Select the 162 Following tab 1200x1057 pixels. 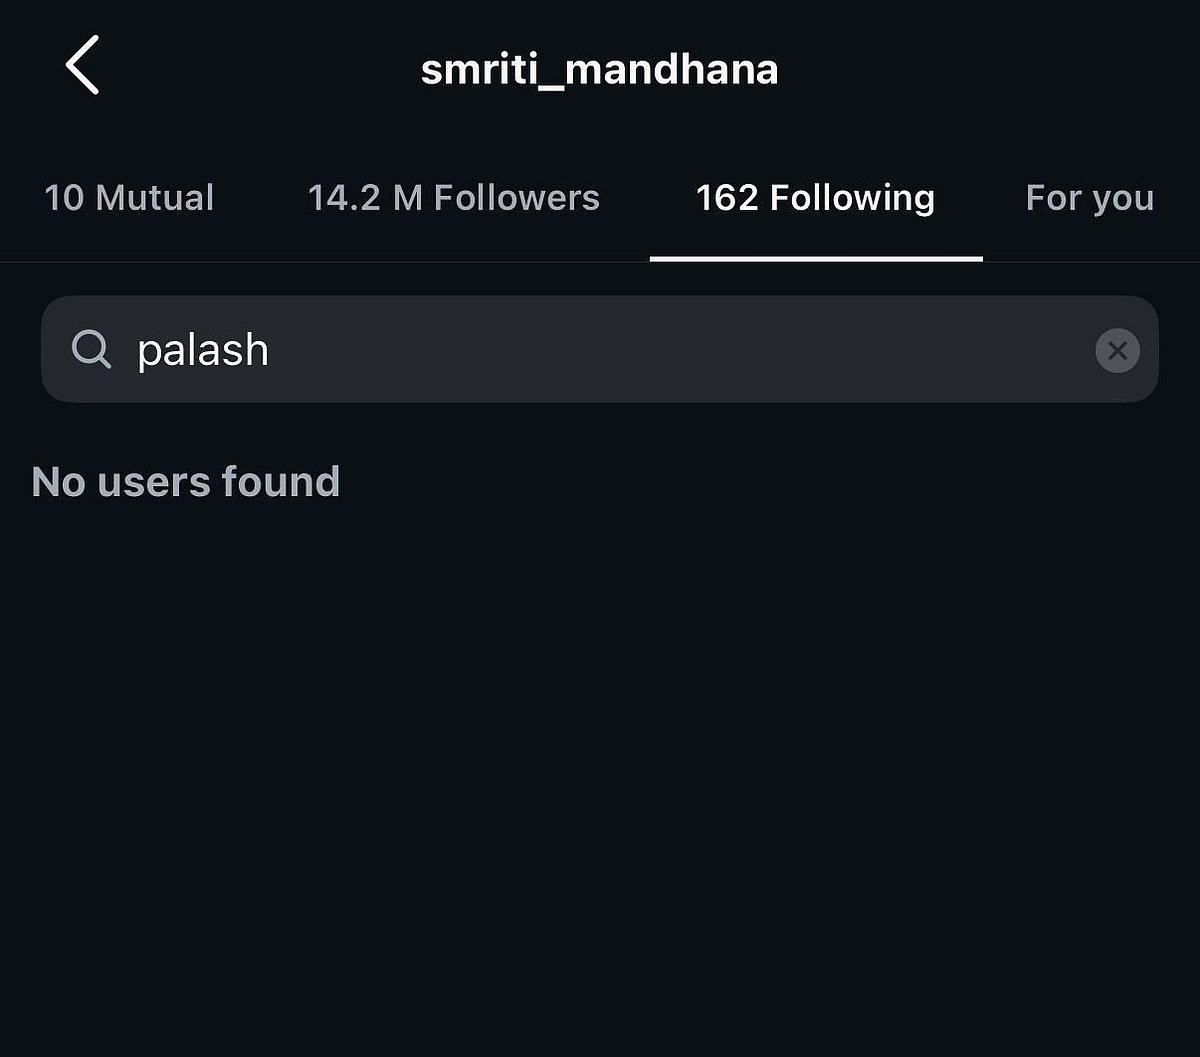(x=815, y=198)
